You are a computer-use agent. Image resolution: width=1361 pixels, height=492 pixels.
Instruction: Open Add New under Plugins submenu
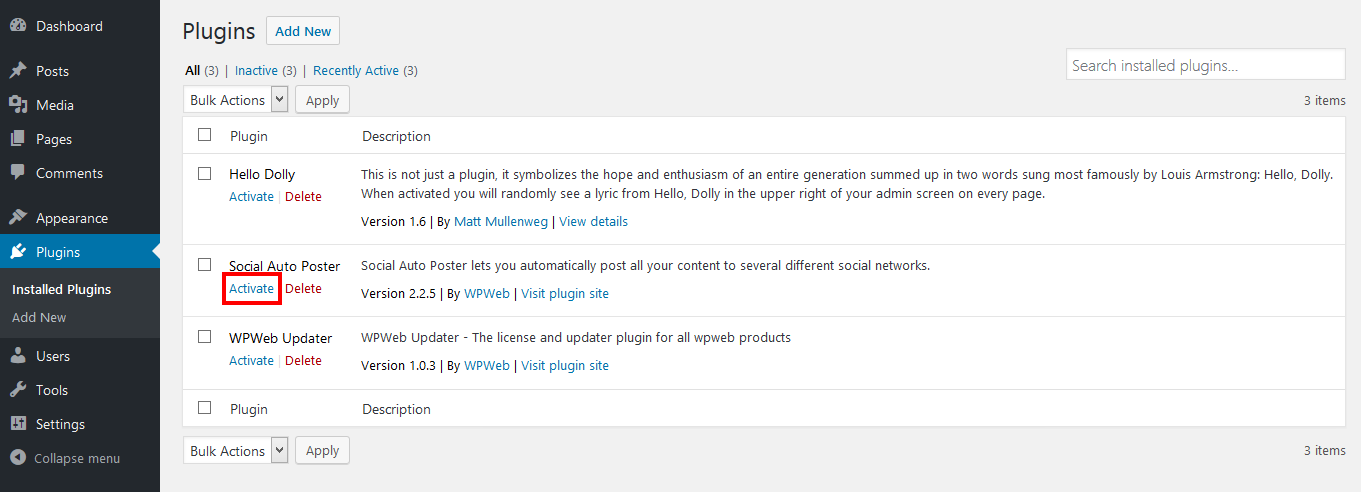tap(39, 317)
